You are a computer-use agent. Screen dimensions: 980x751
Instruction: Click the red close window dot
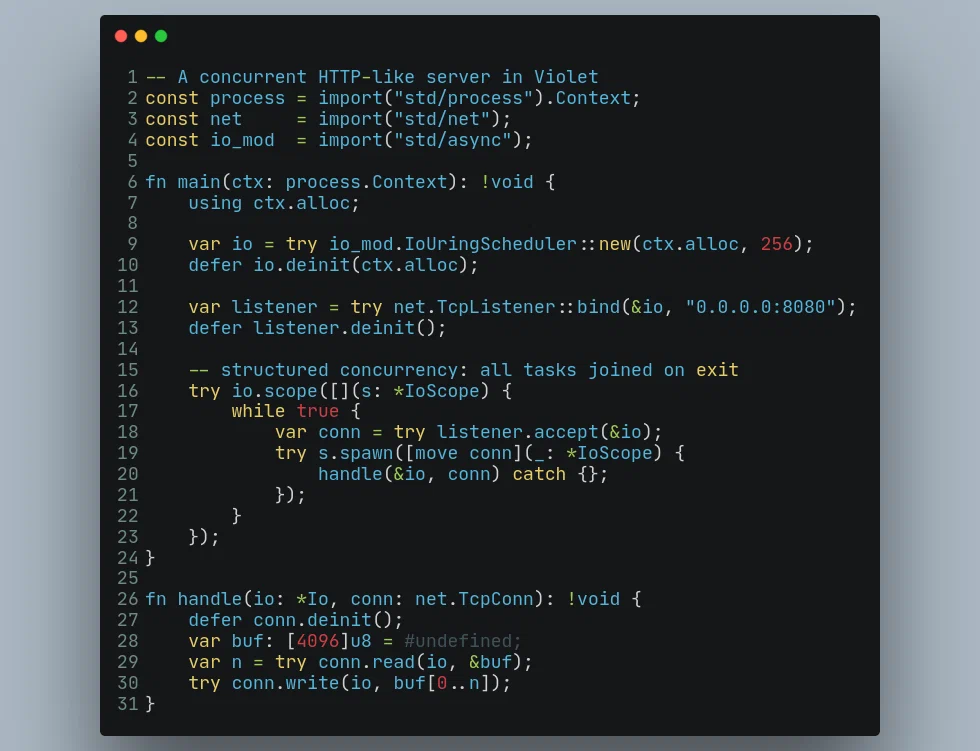pyautogui.click(x=121, y=36)
